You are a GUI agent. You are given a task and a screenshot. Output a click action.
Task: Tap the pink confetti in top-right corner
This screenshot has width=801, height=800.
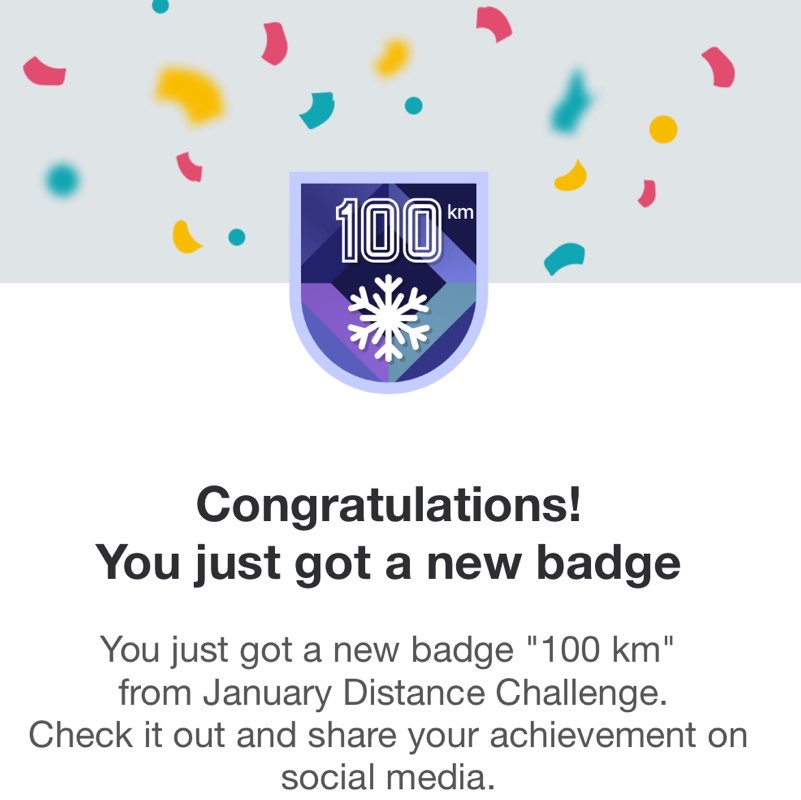718,66
